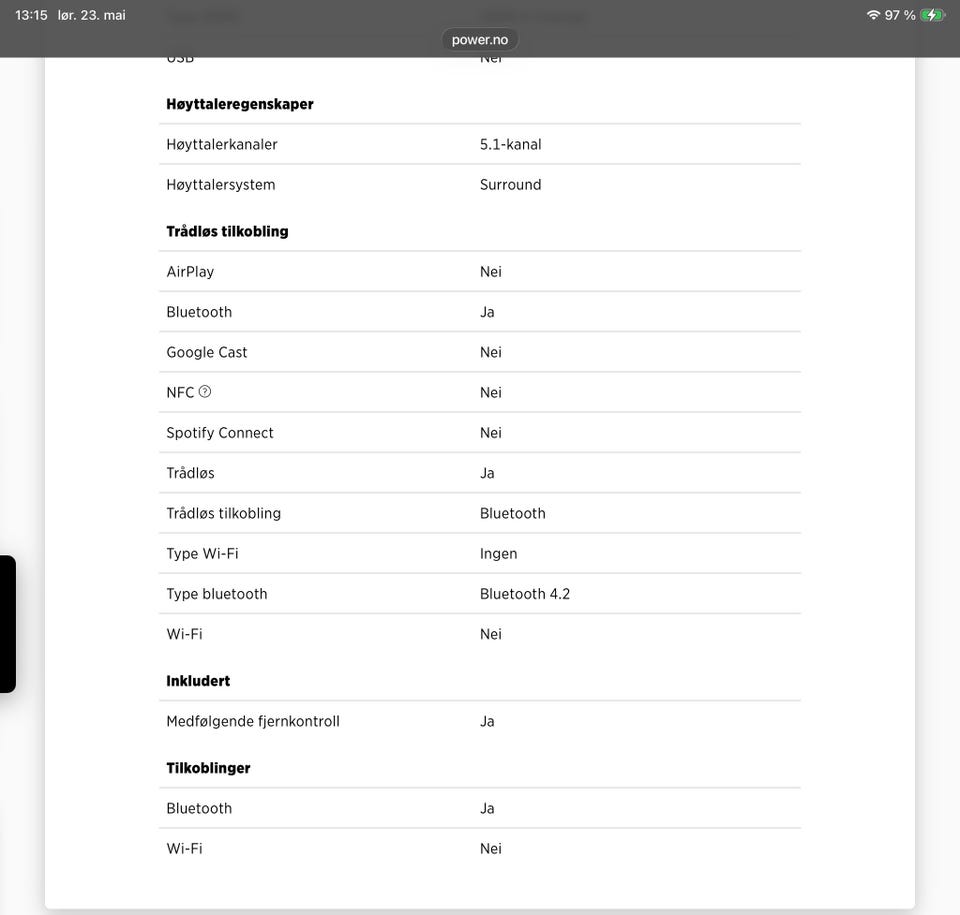960x915 pixels.
Task: Tap the black slide-over handle at left edge
Action: tap(7, 623)
